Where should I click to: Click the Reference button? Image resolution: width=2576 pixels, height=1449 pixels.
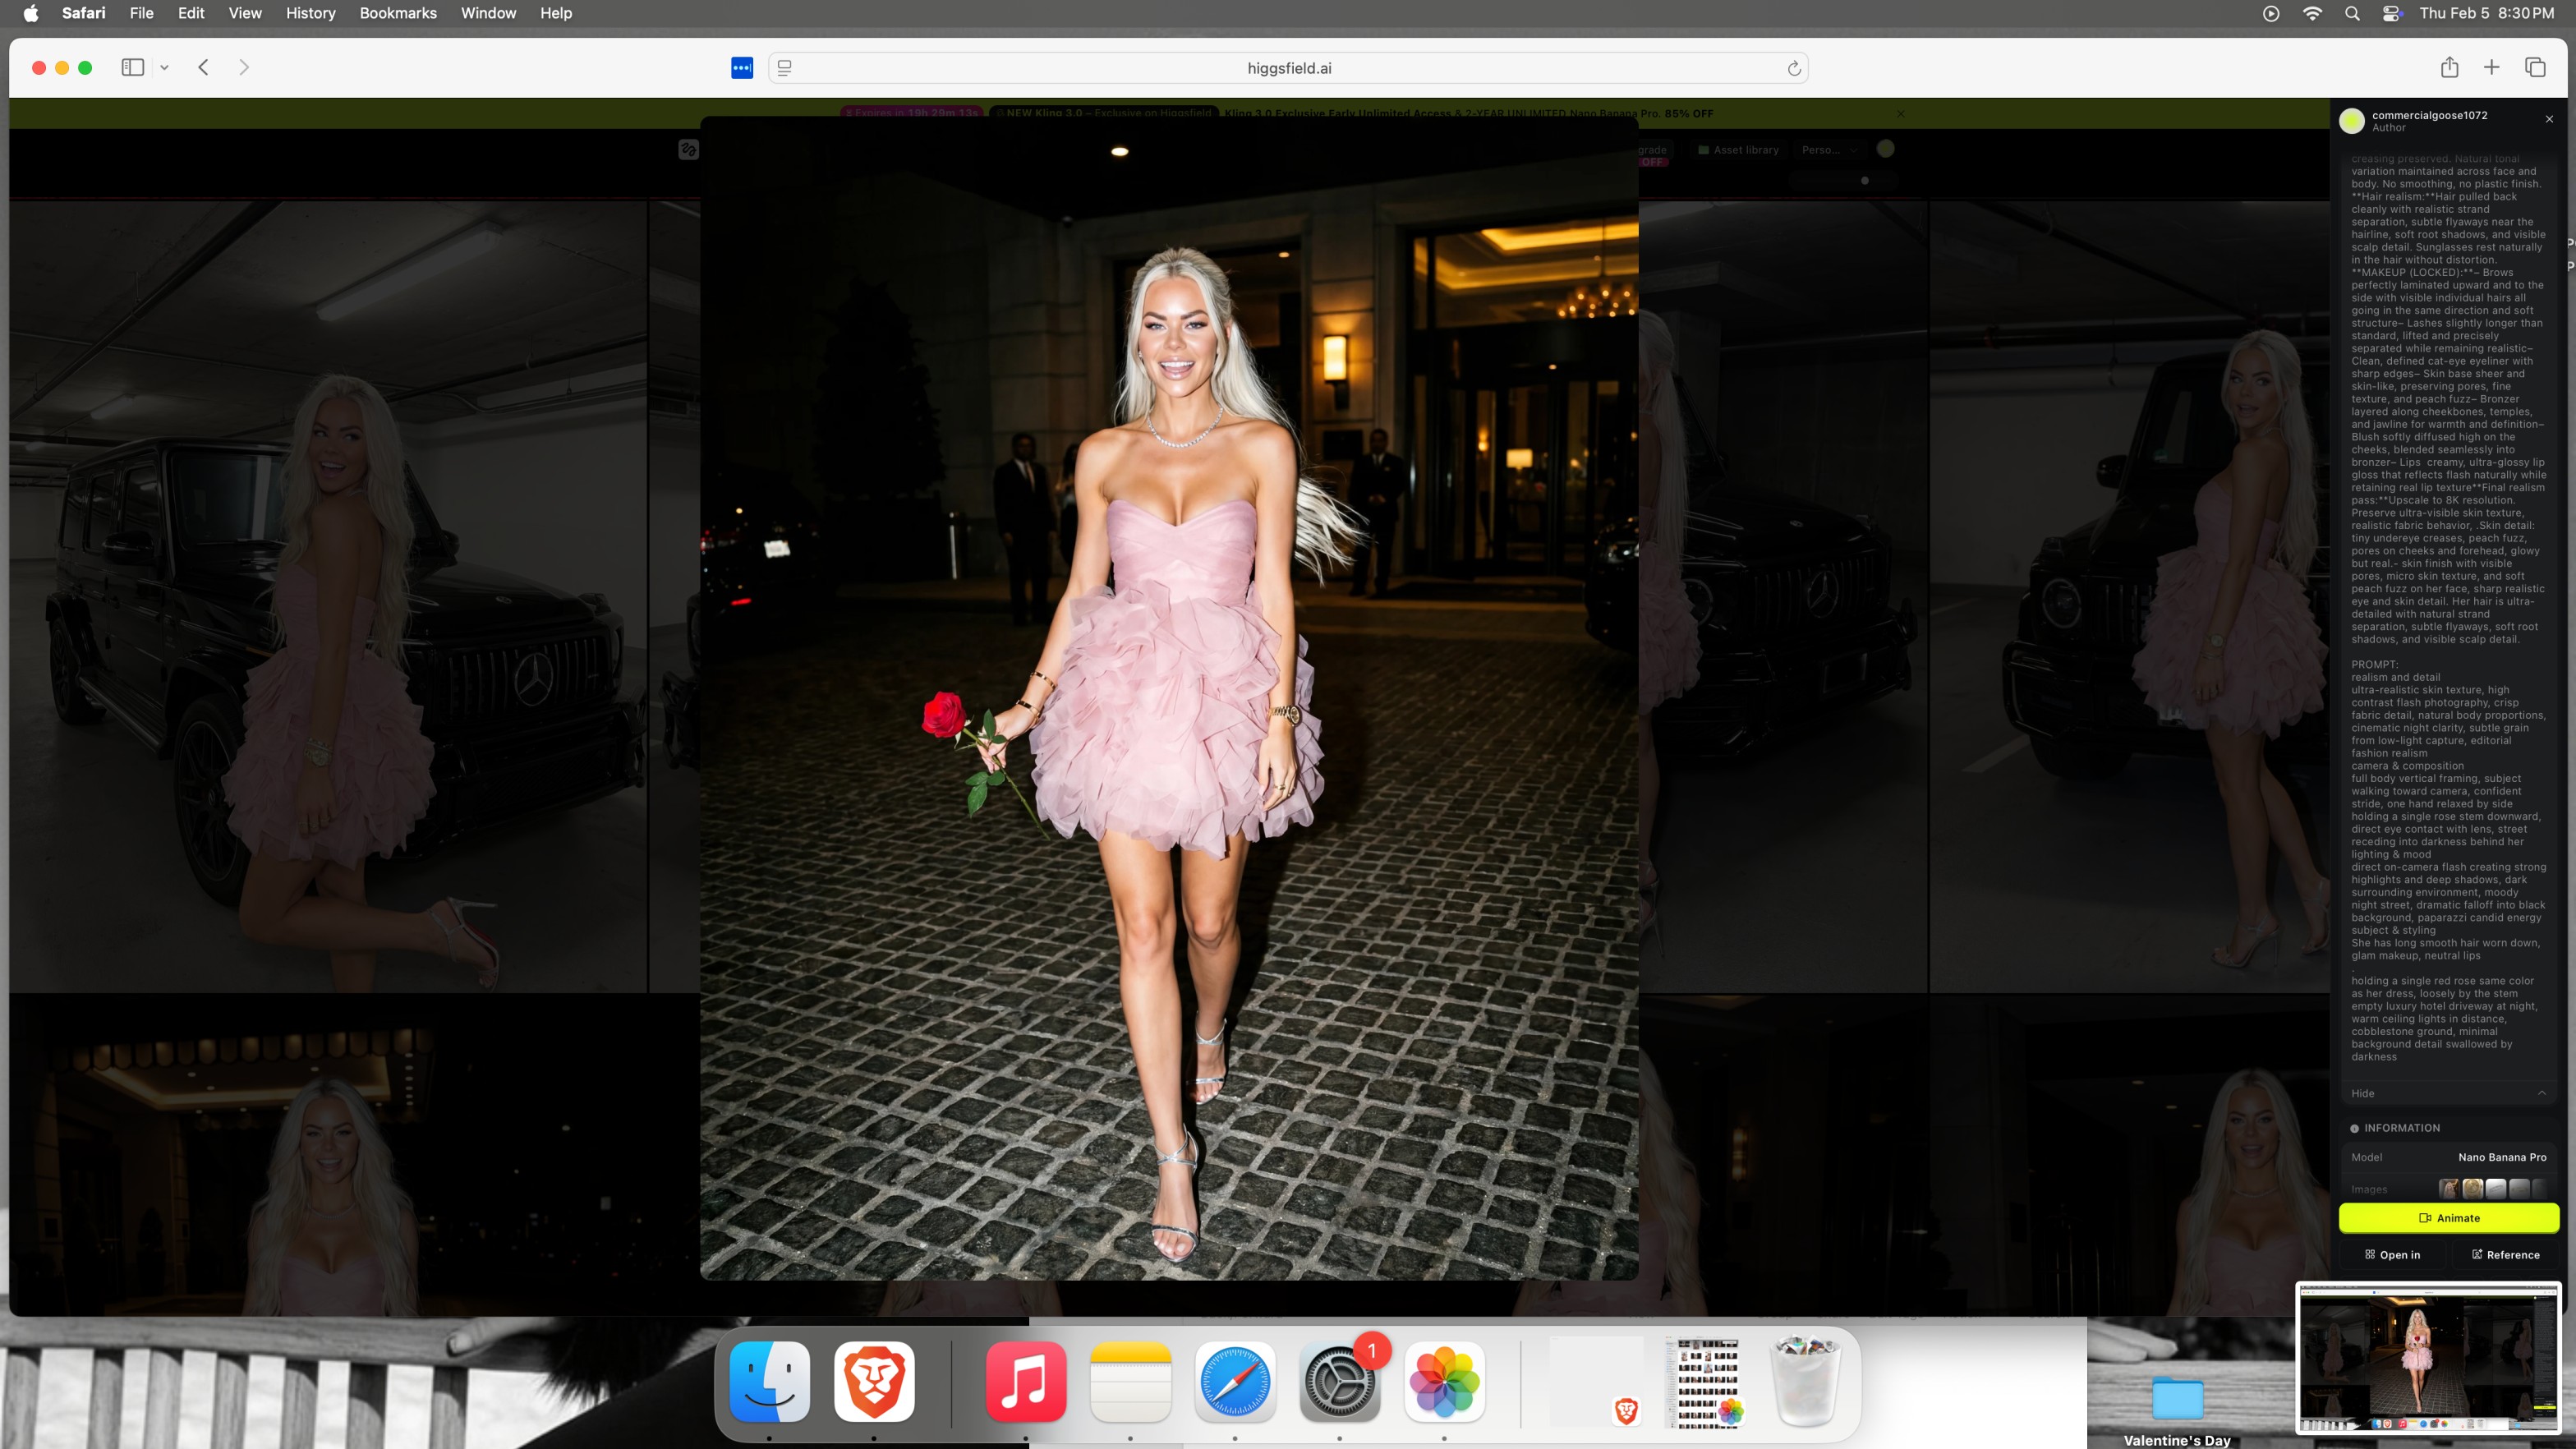[x=2505, y=1254]
